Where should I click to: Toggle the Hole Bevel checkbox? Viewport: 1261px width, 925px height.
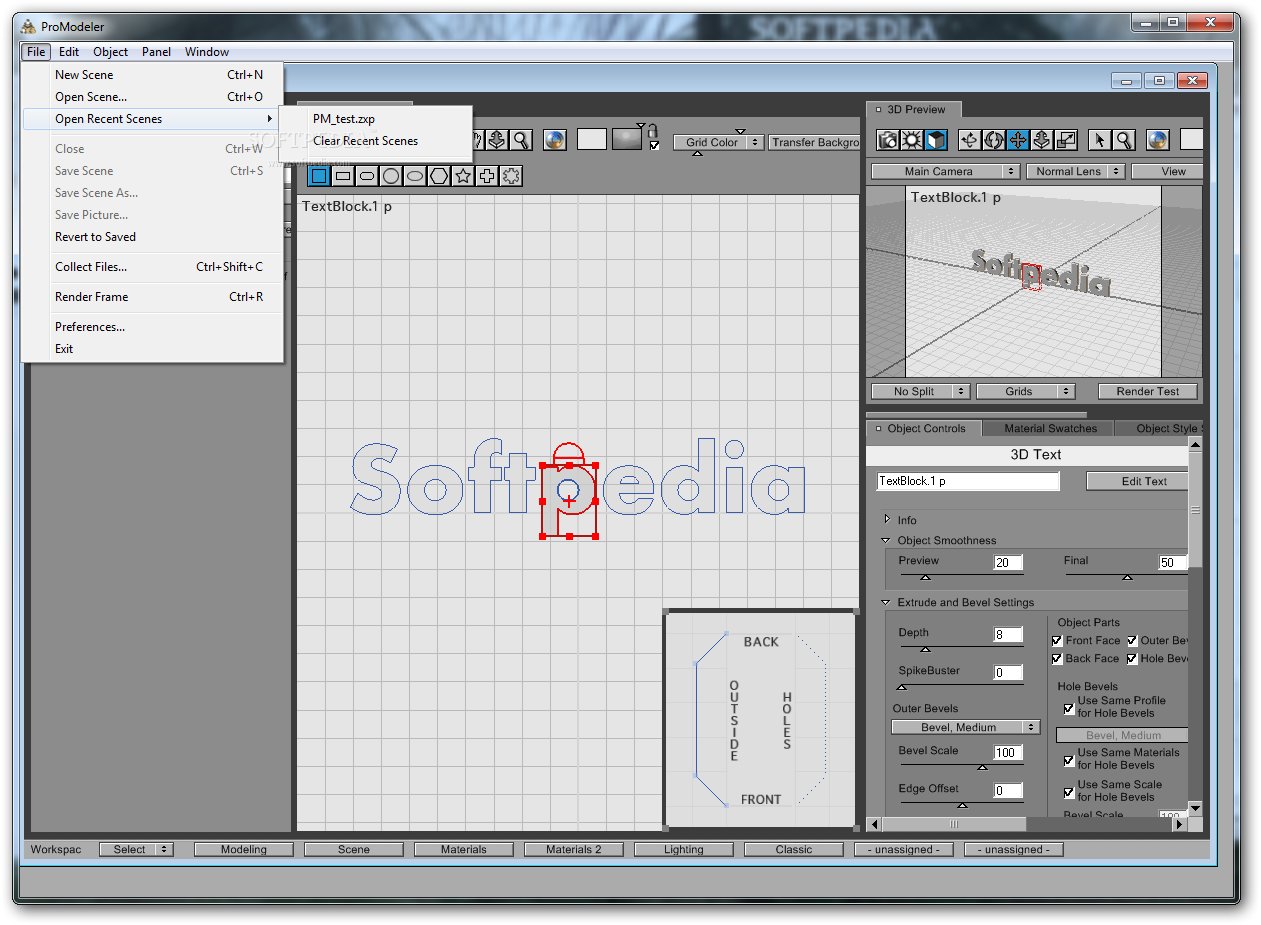tap(1132, 658)
